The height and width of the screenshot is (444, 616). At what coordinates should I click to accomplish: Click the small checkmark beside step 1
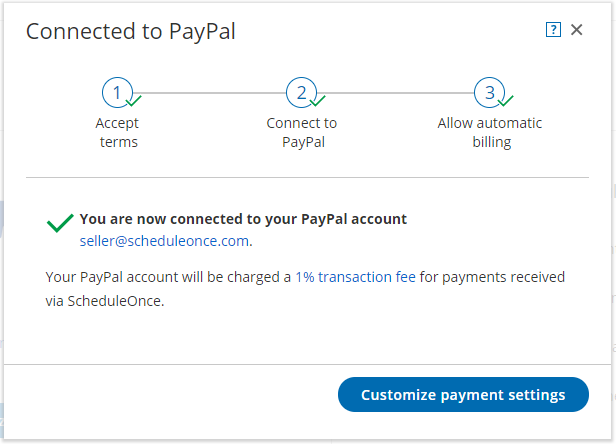click(133, 101)
